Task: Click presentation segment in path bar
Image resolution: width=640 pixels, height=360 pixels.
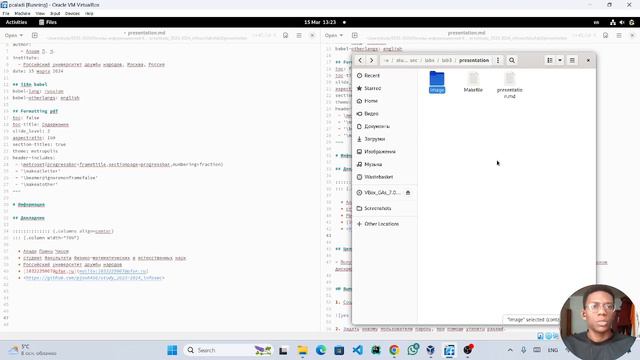Action: (474, 60)
